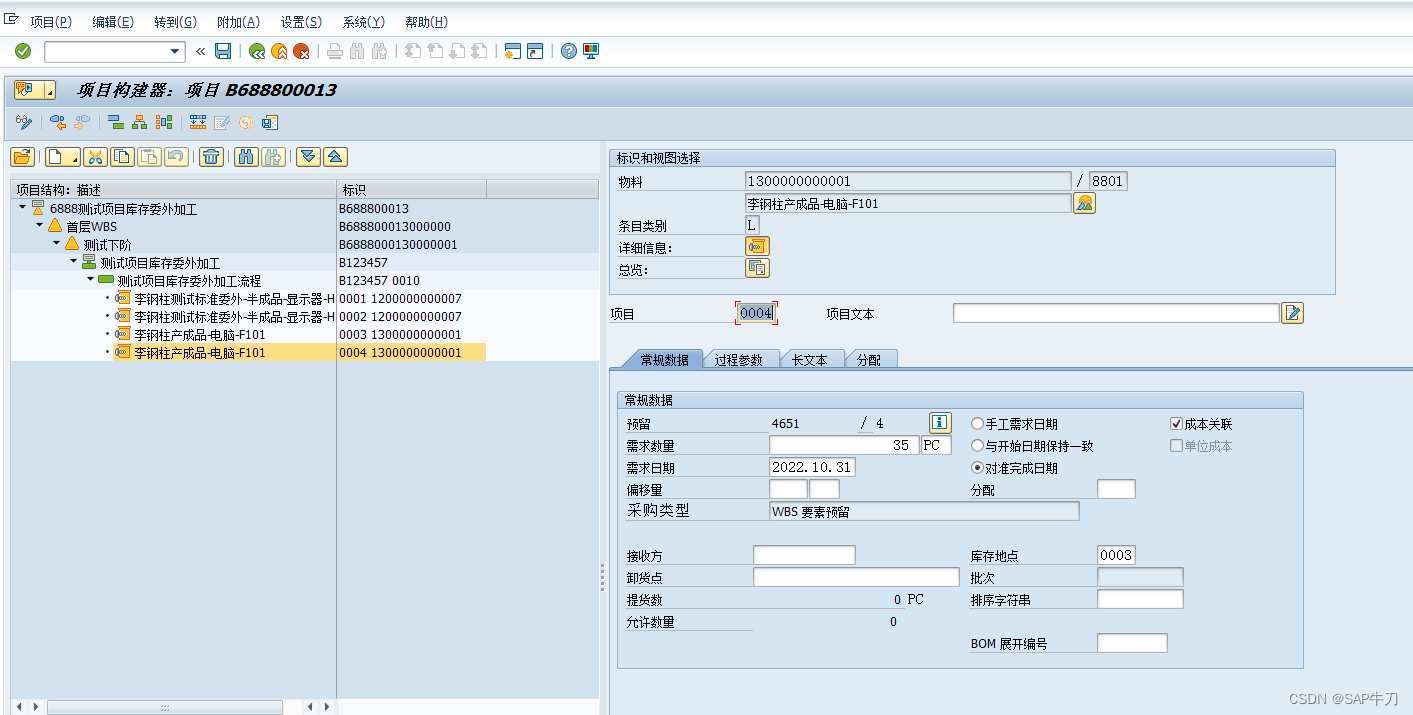Click the expand all nodes icon

[308, 156]
